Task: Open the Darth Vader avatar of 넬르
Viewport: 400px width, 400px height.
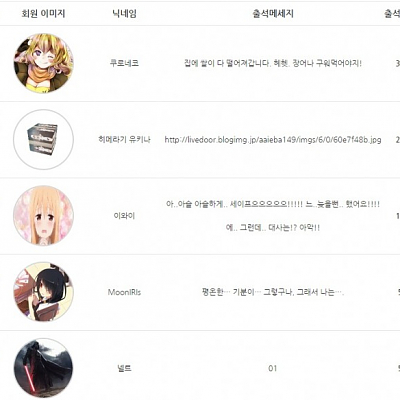Action: coord(43,368)
